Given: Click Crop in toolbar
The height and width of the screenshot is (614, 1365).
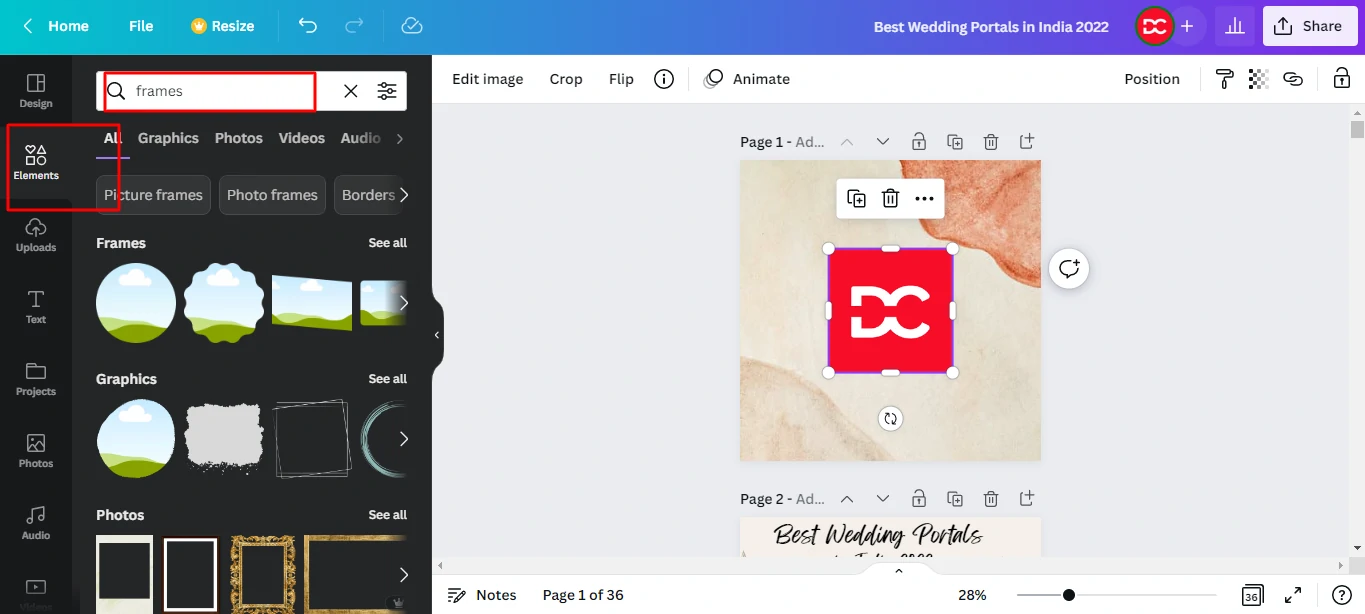Looking at the screenshot, I should point(566,79).
